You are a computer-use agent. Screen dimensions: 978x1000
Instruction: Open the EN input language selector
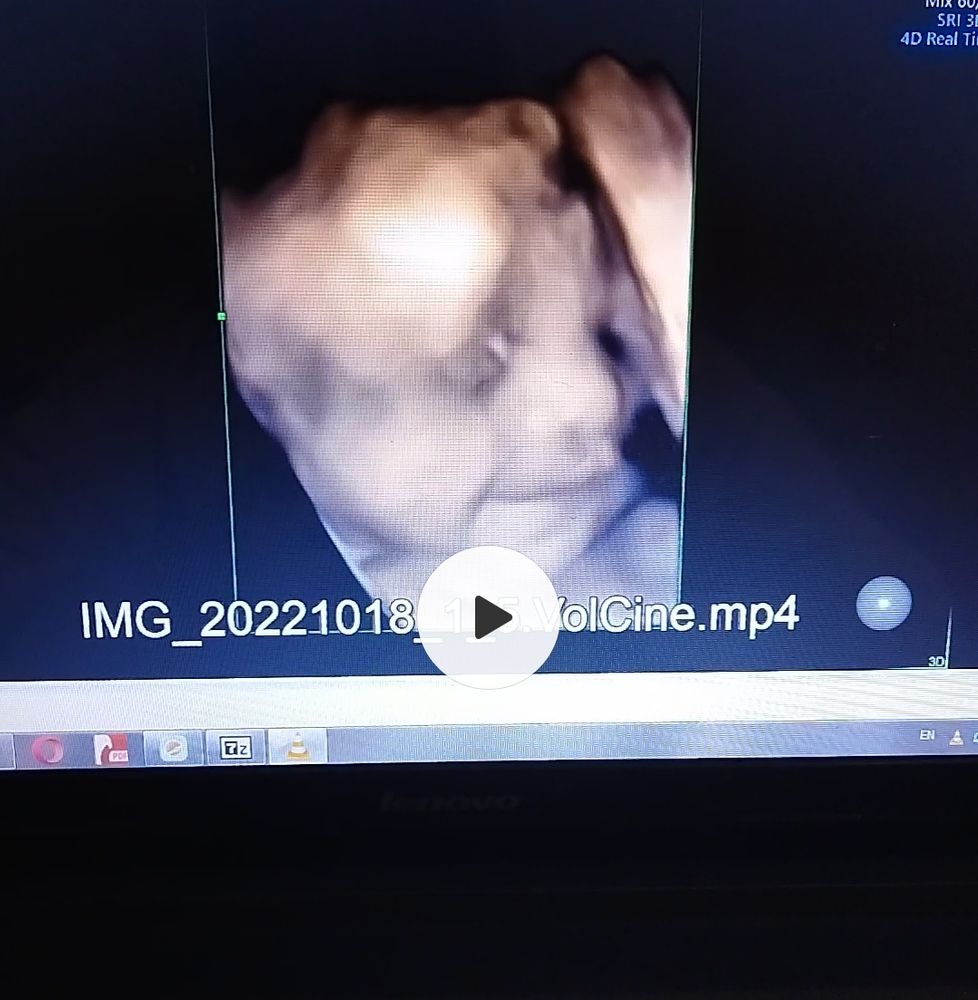point(927,735)
